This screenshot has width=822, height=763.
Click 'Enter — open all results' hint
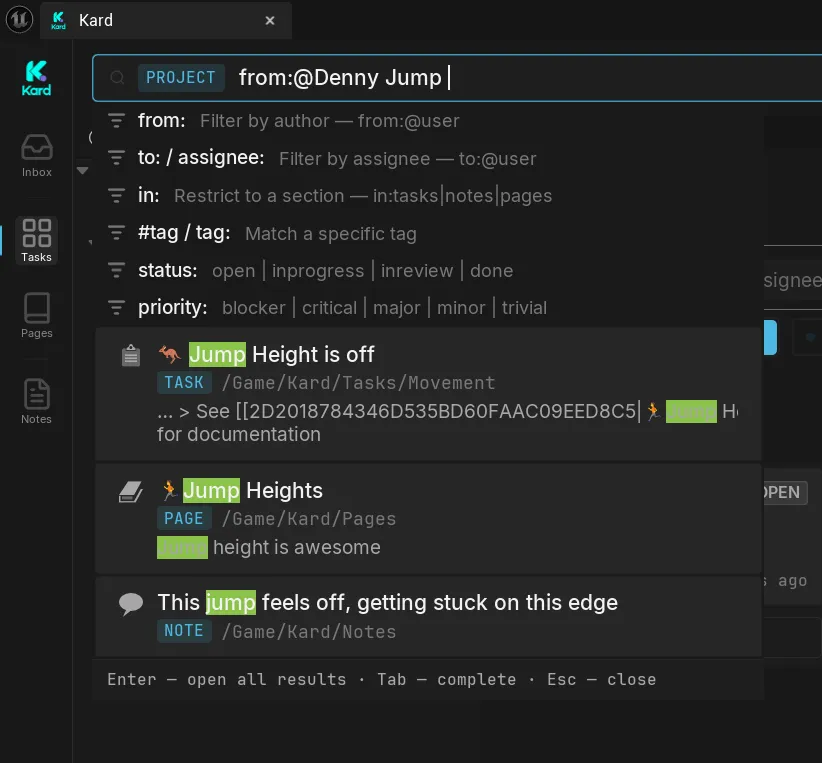pos(226,679)
